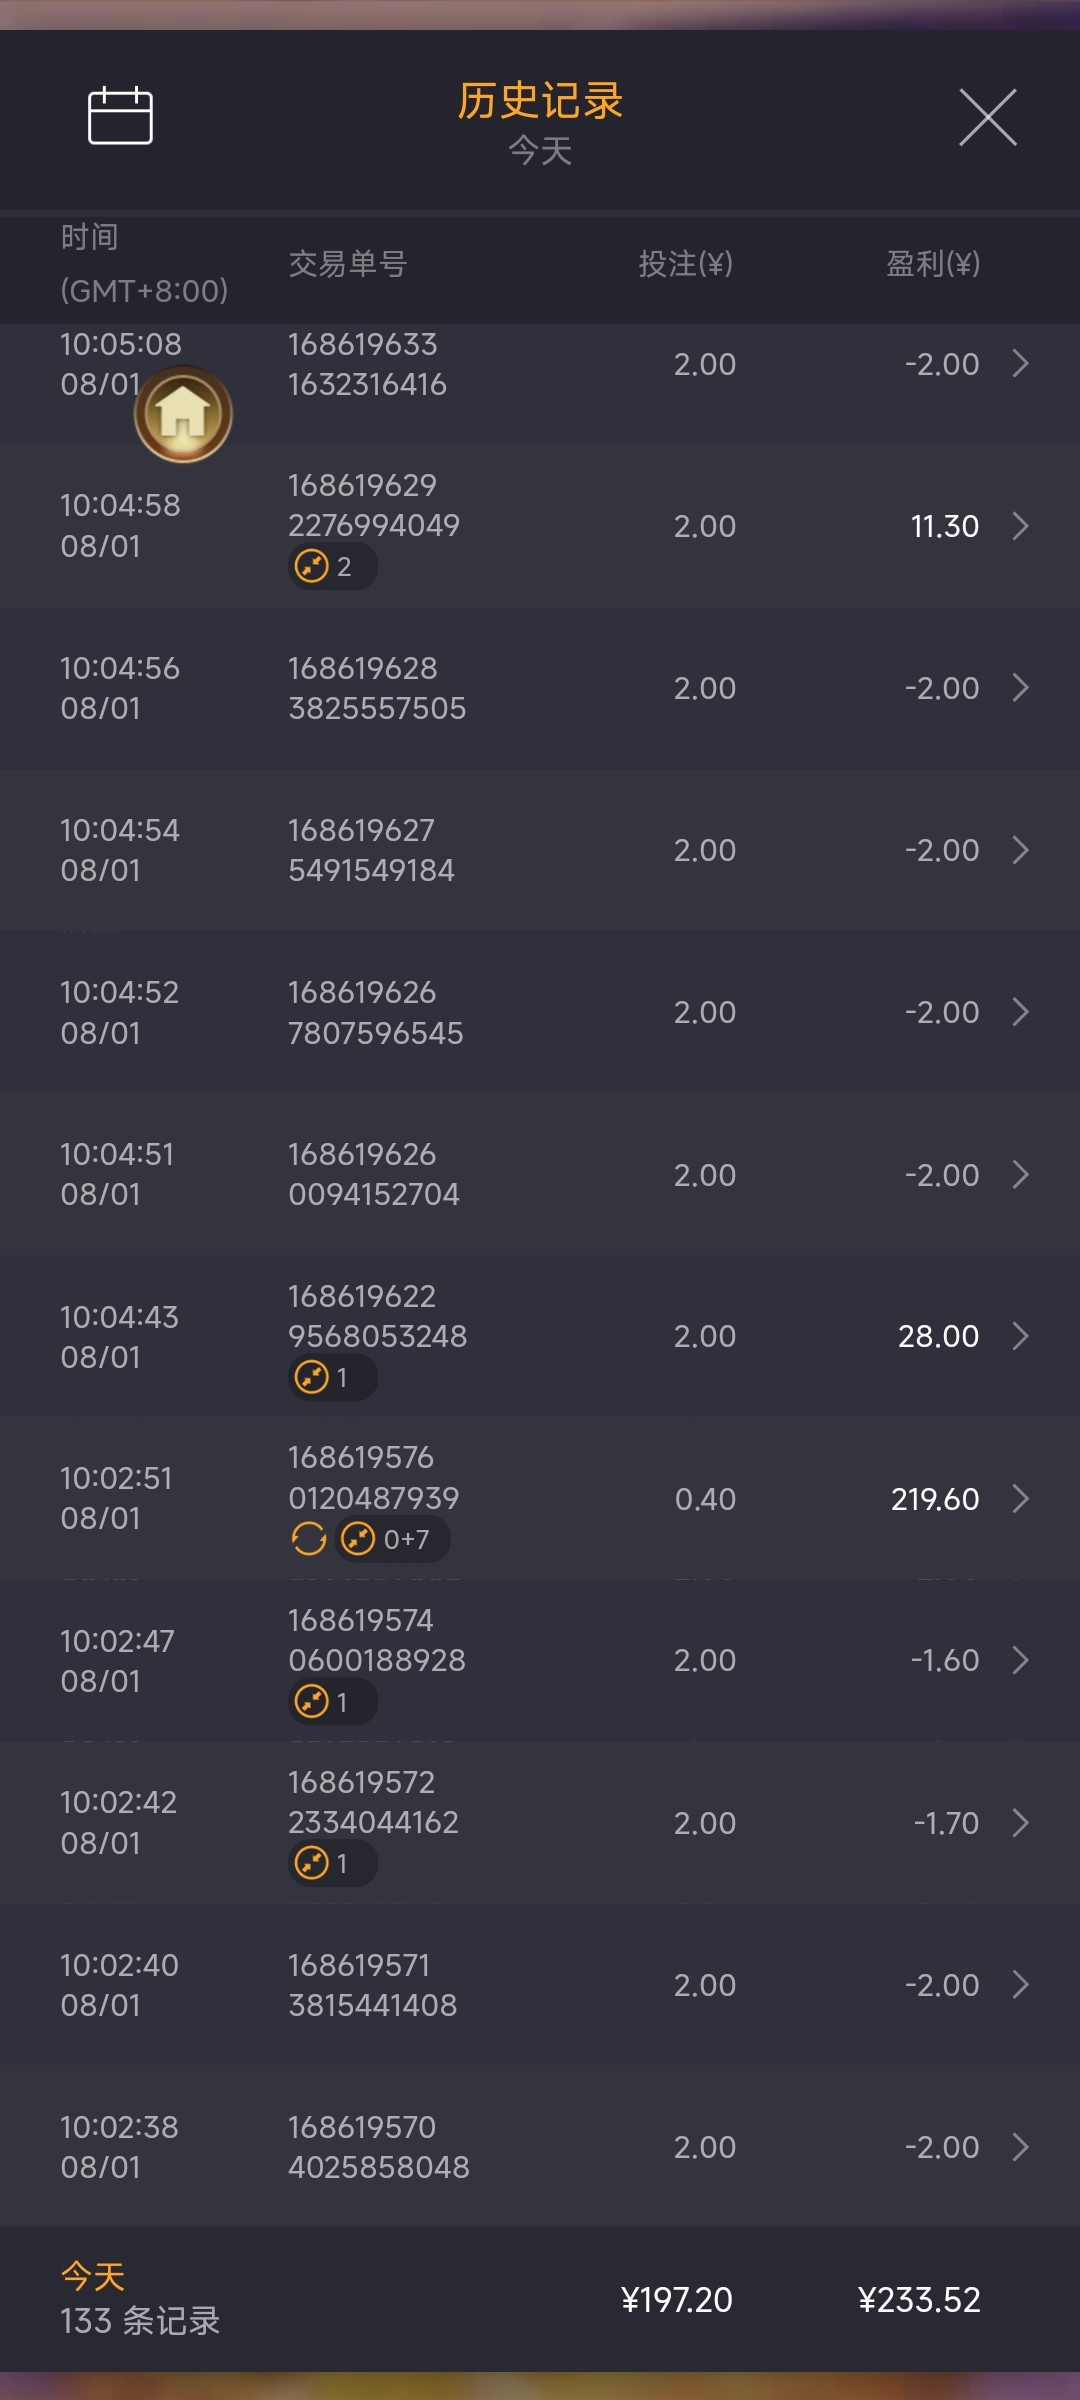Click free-spin badge on the 10:04:58 record
Image resolution: width=1080 pixels, height=2400 pixels.
tap(331, 567)
